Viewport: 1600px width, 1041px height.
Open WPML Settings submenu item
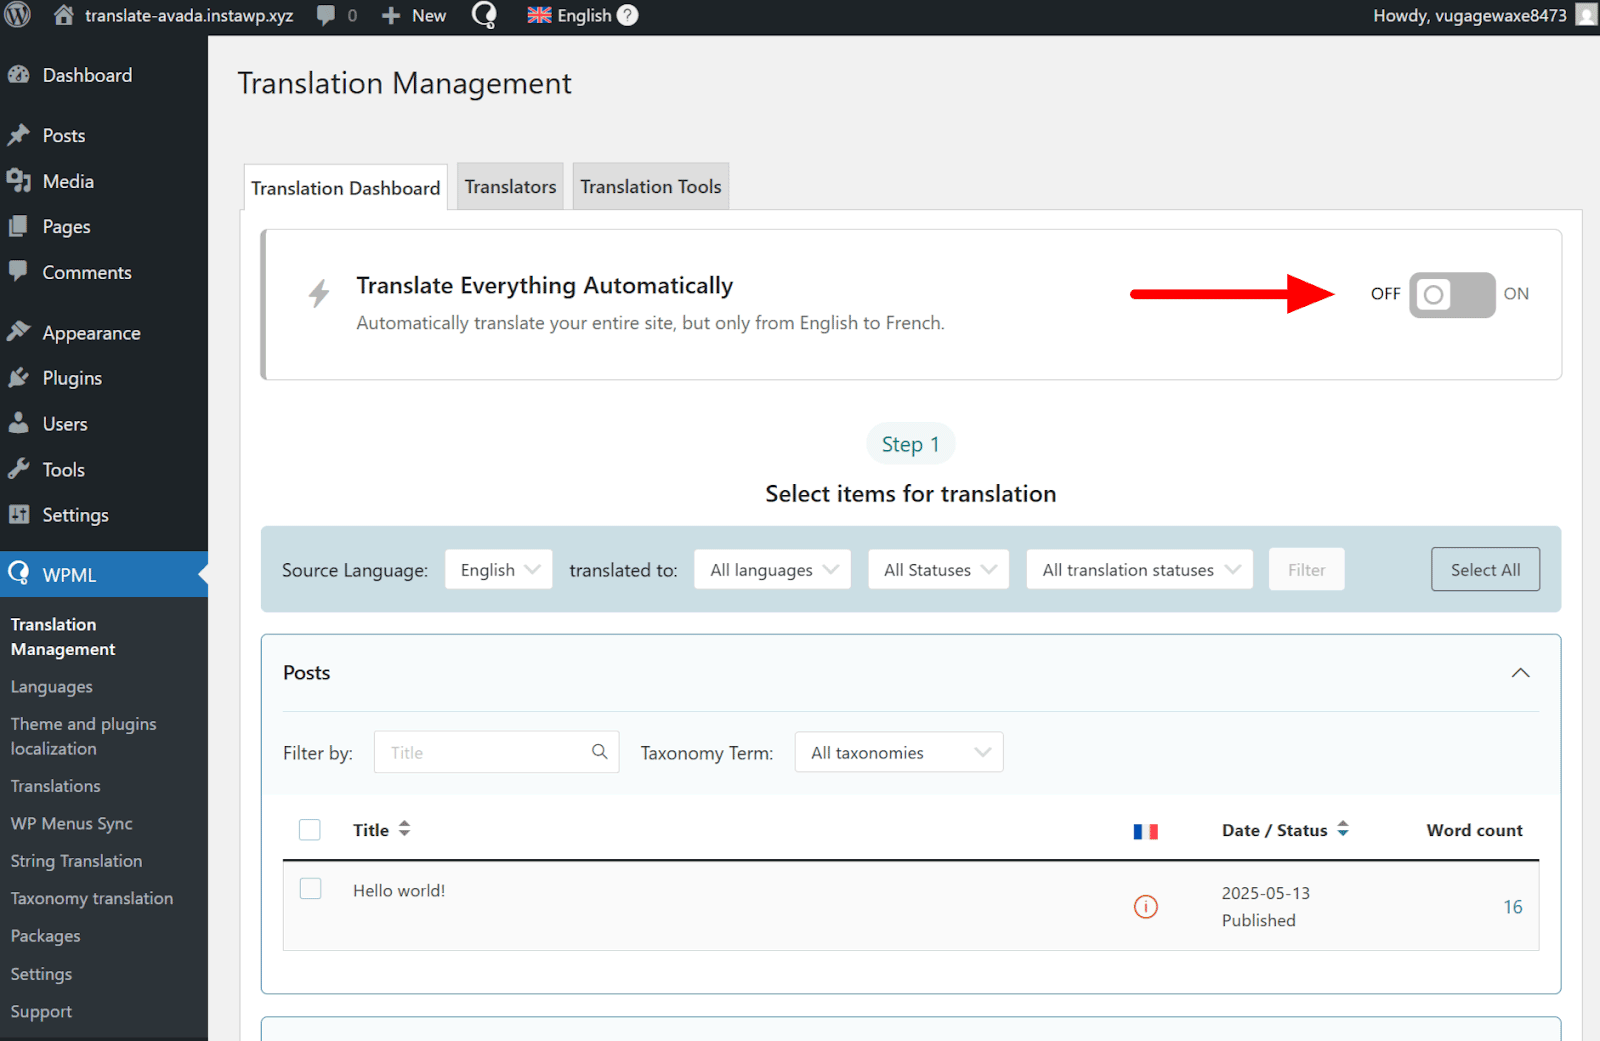click(42, 974)
